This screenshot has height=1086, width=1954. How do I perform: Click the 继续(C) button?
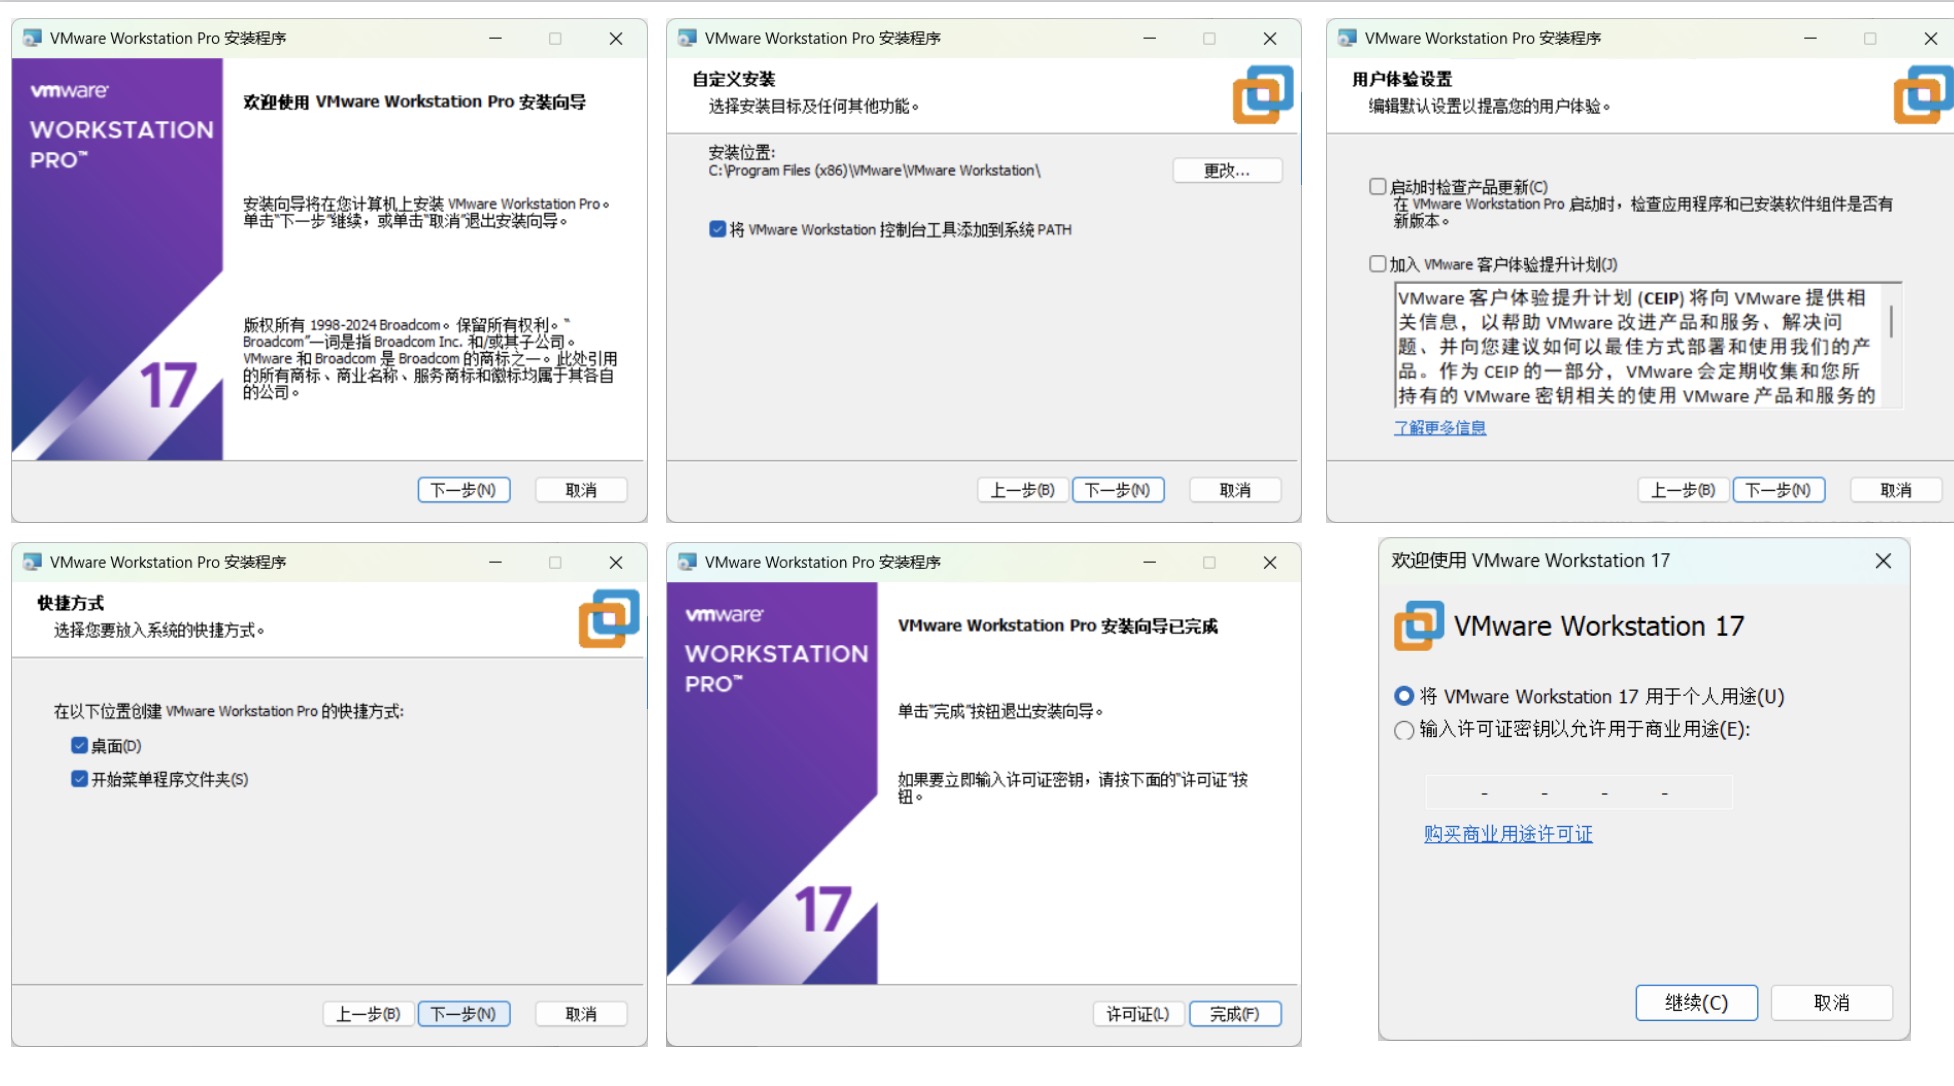(x=1696, y=1002)
